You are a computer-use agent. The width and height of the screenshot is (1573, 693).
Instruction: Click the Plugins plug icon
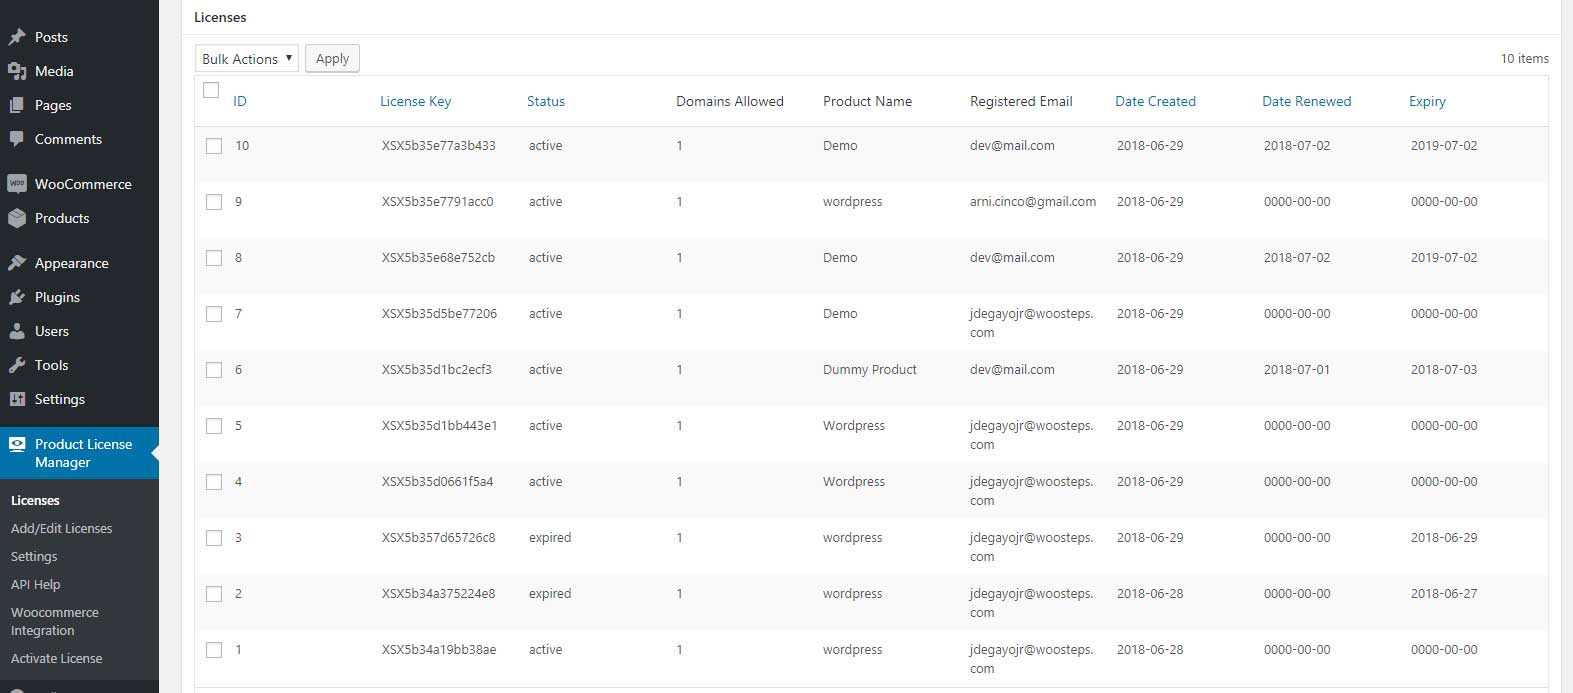point(17,297)
